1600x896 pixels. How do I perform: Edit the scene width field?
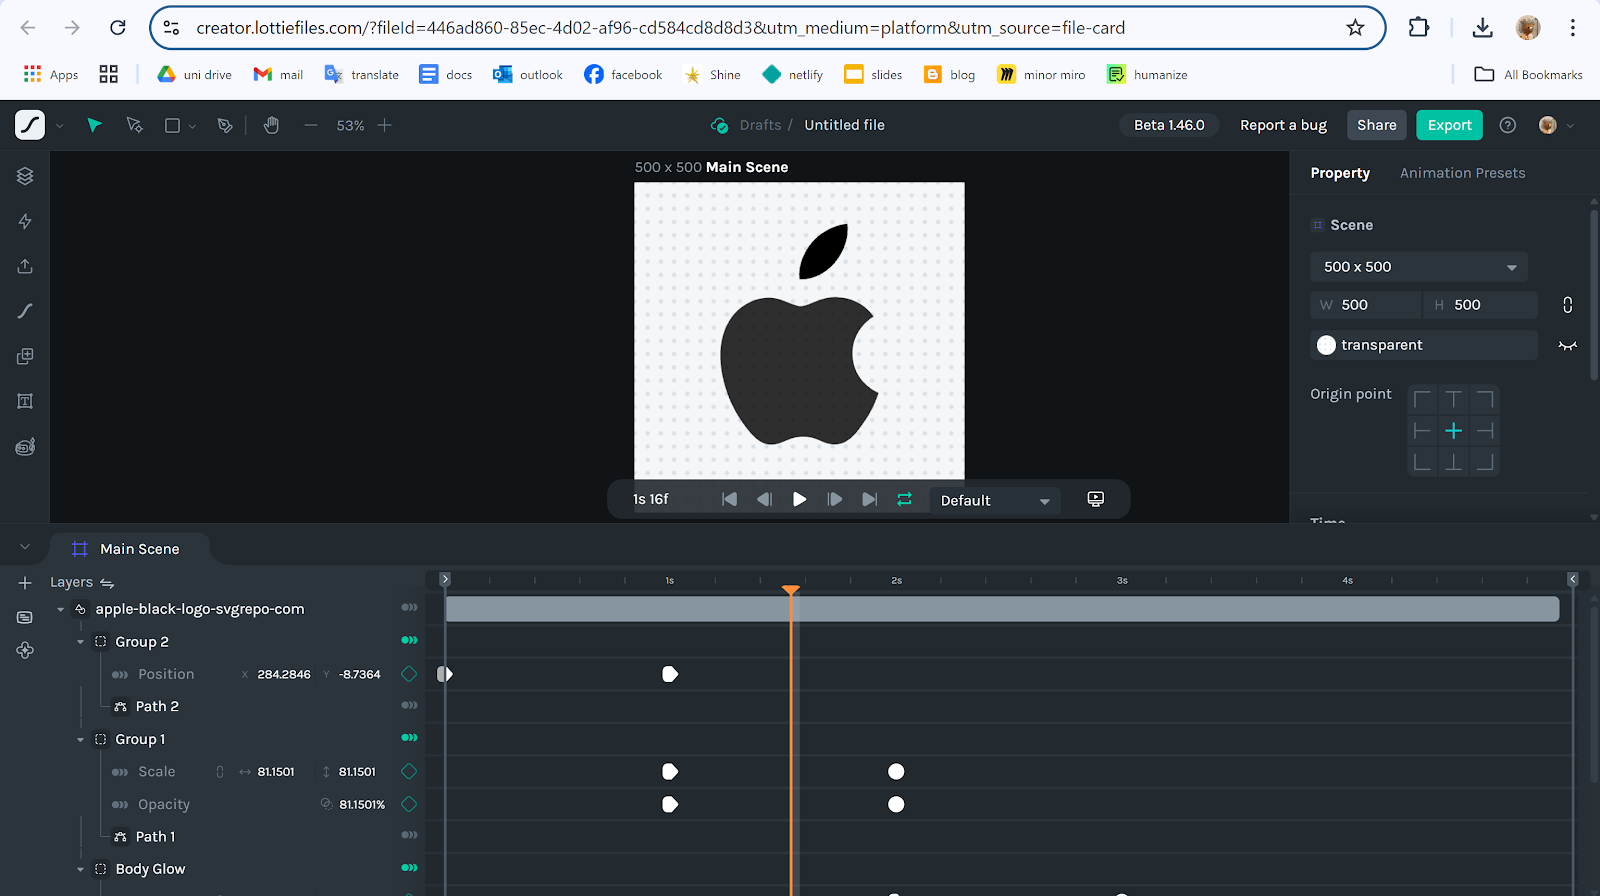(1366, 305)
